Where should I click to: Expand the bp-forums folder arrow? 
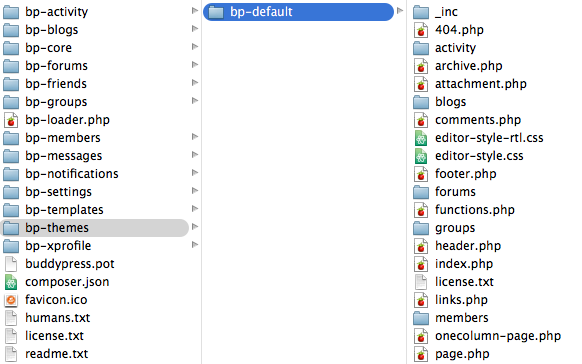point(194,65)
